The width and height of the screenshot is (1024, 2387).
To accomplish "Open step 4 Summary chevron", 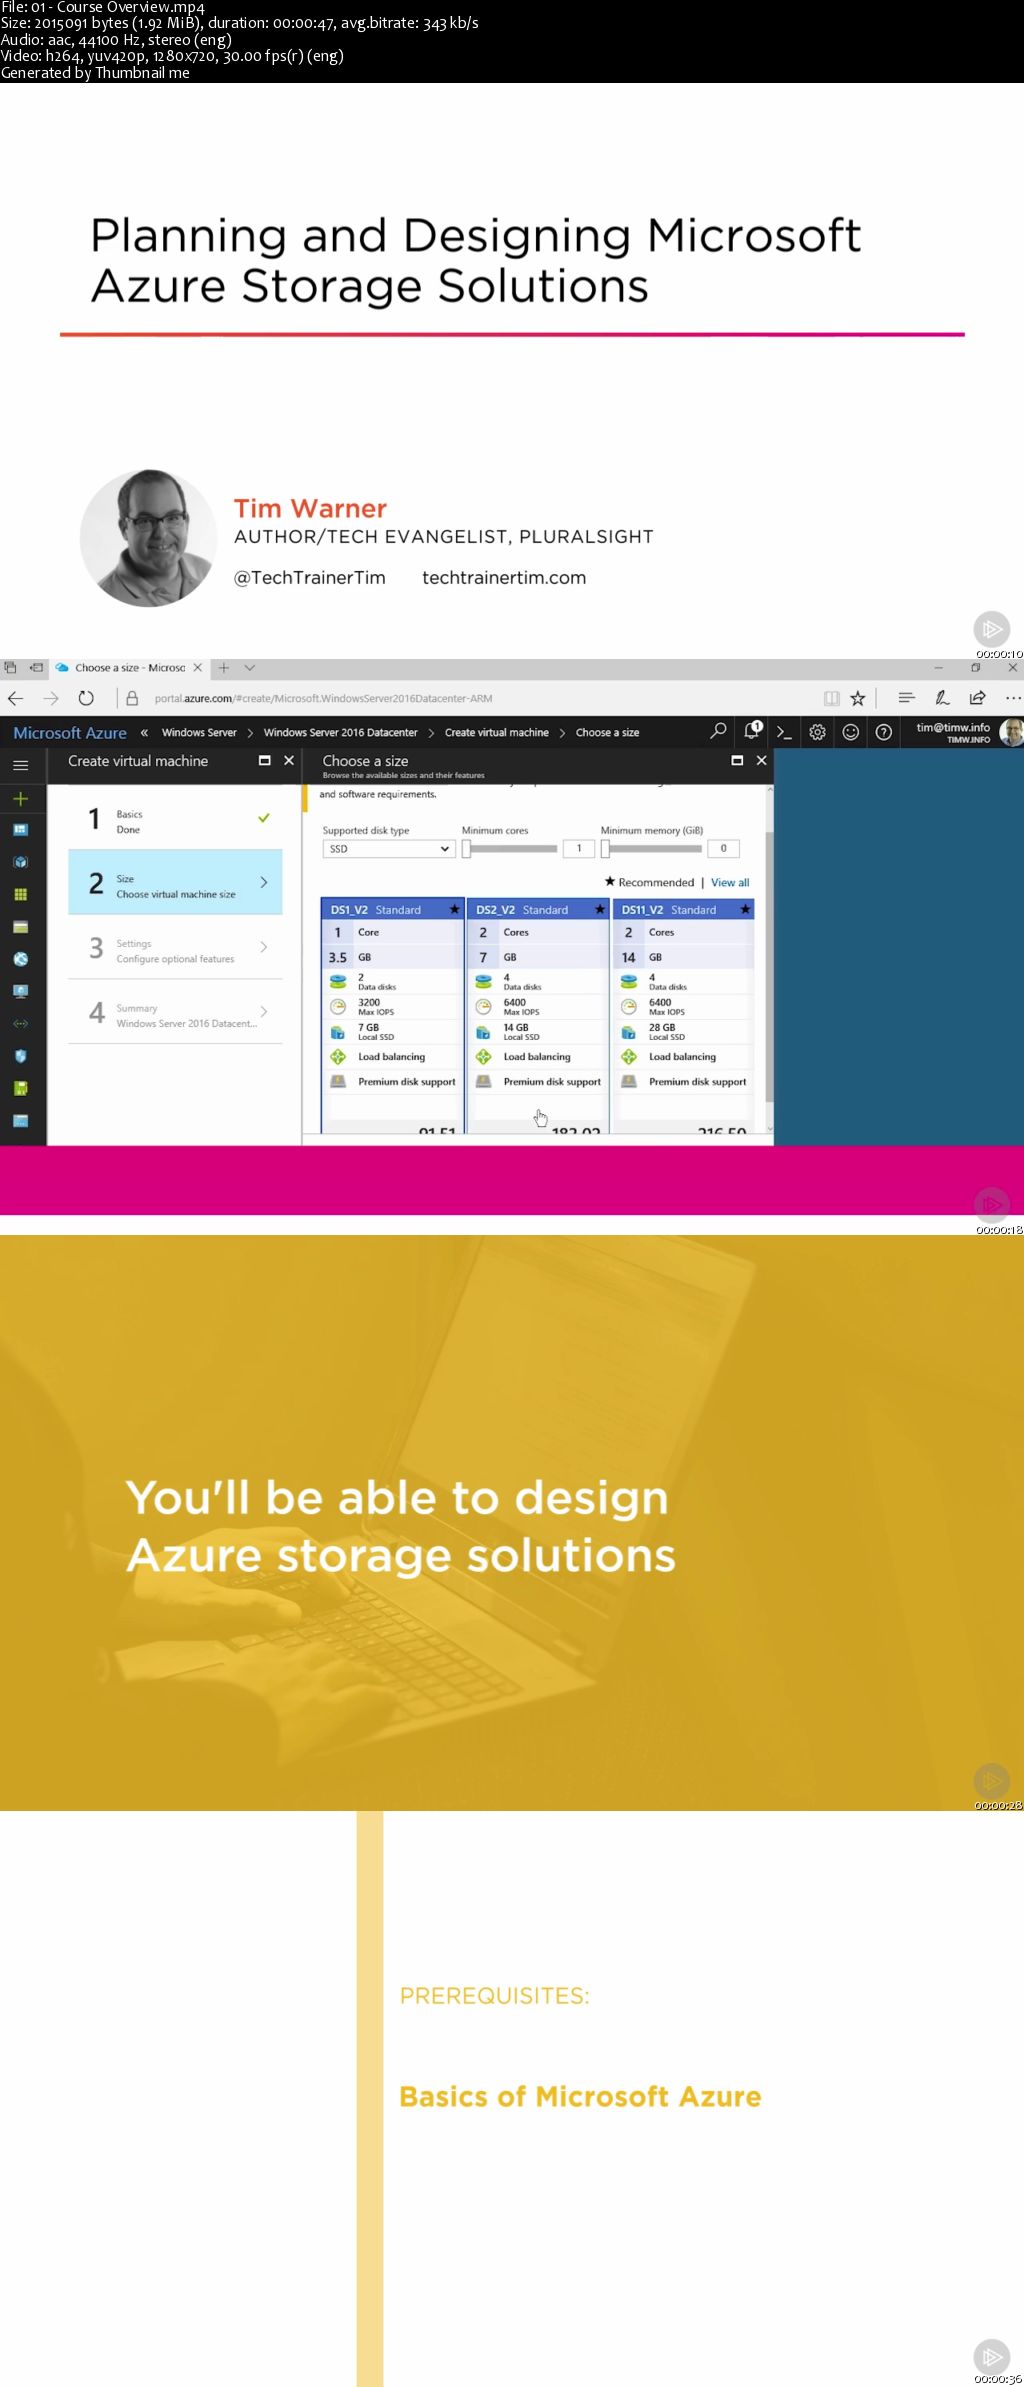I will [264, 1011].
